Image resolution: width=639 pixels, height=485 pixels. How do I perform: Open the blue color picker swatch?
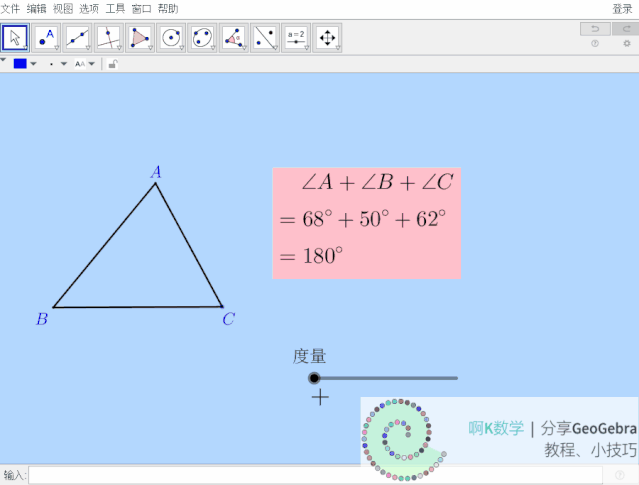point(20,64)
